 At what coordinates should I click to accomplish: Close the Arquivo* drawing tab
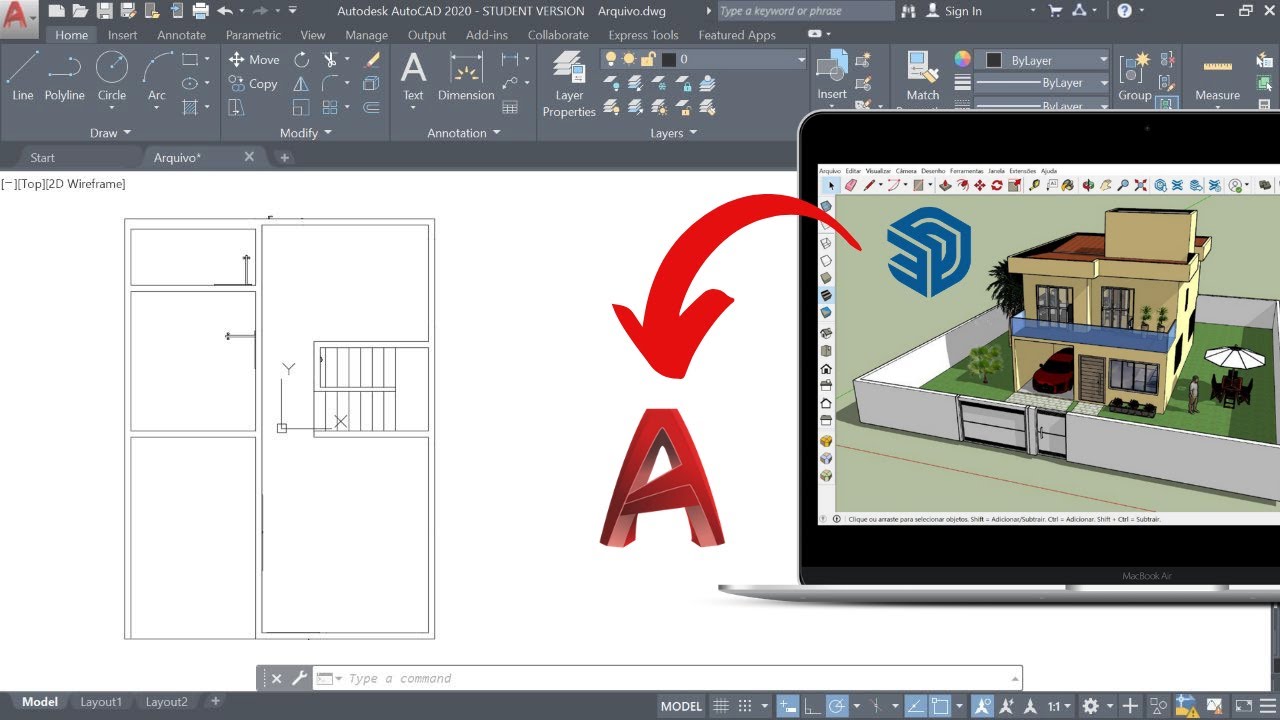pos(250,157)
